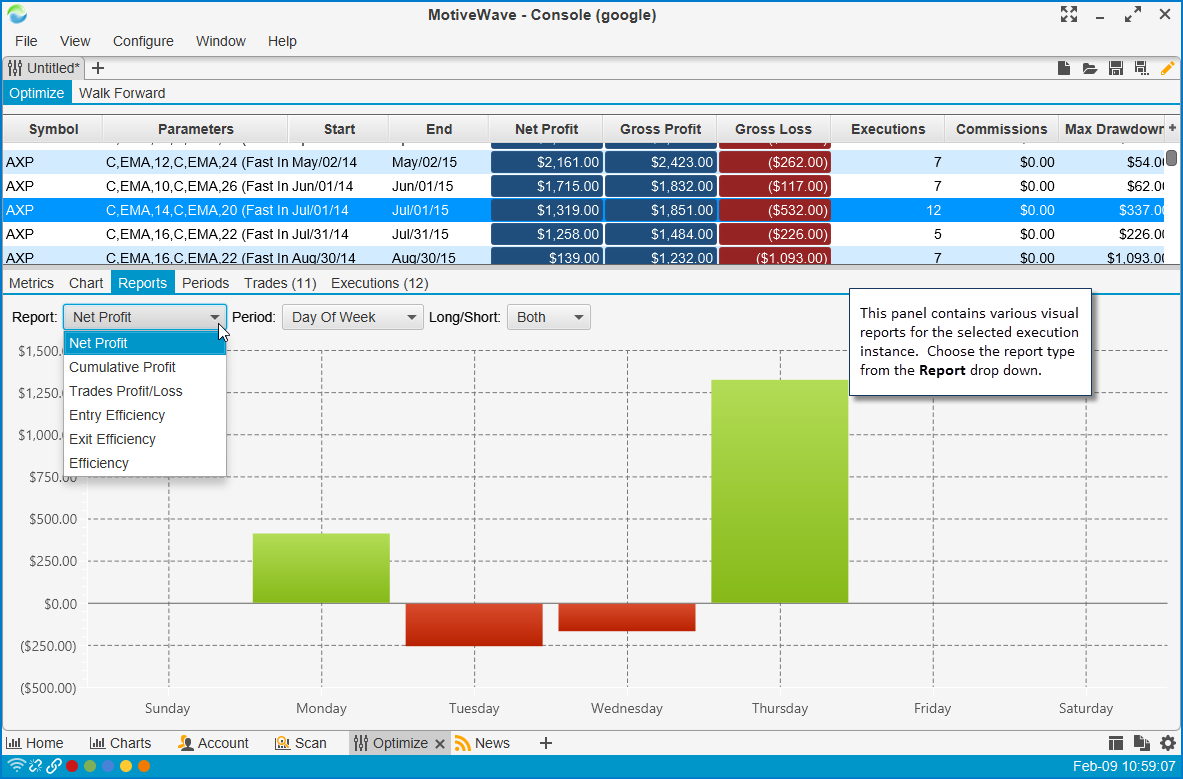Click the orange pencil edit icon
This screenshot has height=779, width=1183.
coord(1167,68)
